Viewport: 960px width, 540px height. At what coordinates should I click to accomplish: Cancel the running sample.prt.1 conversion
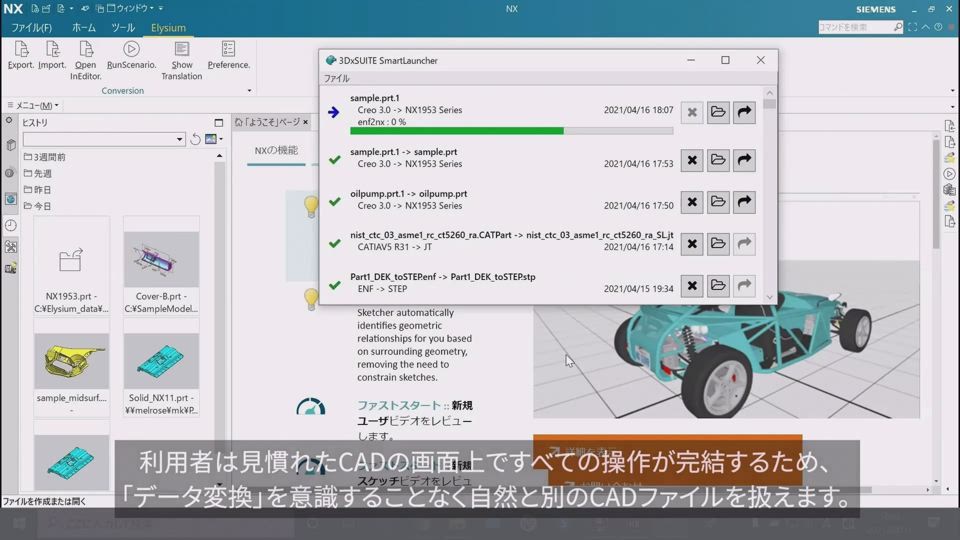pos(692,112)
